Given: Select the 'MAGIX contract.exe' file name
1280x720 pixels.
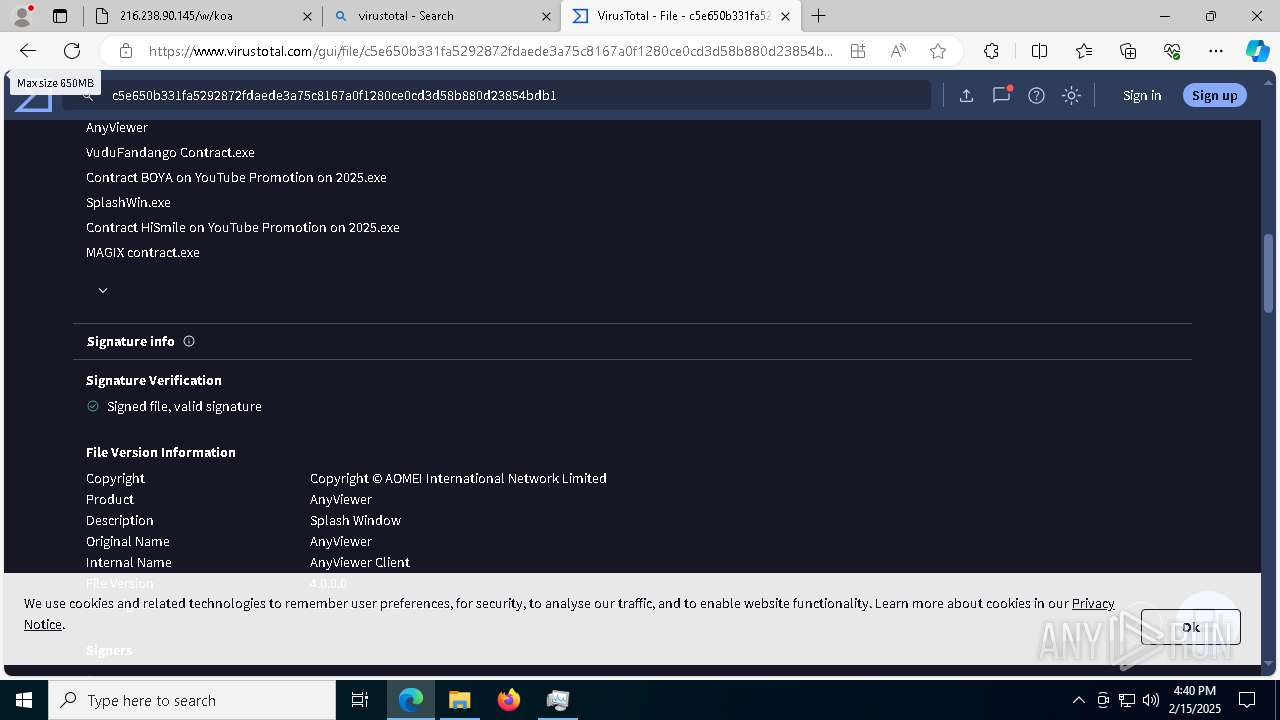Looking at the screenshot, I should click(143, 252).
